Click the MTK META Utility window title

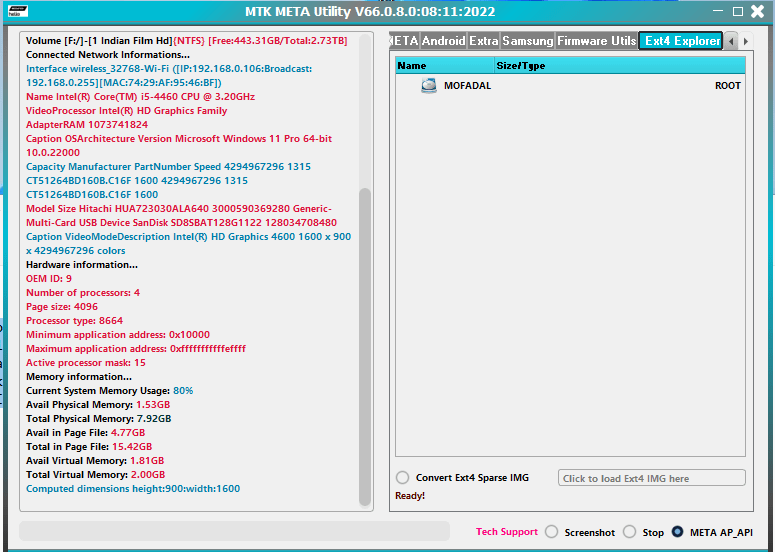pyautogui.click(x=370, y=11)
